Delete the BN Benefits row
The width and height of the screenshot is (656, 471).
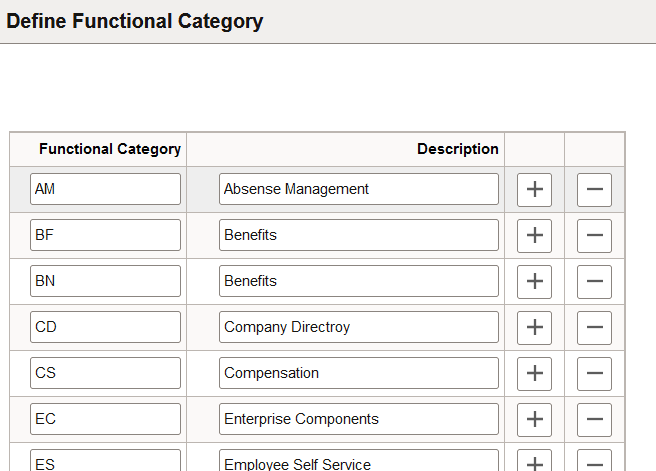594,281
